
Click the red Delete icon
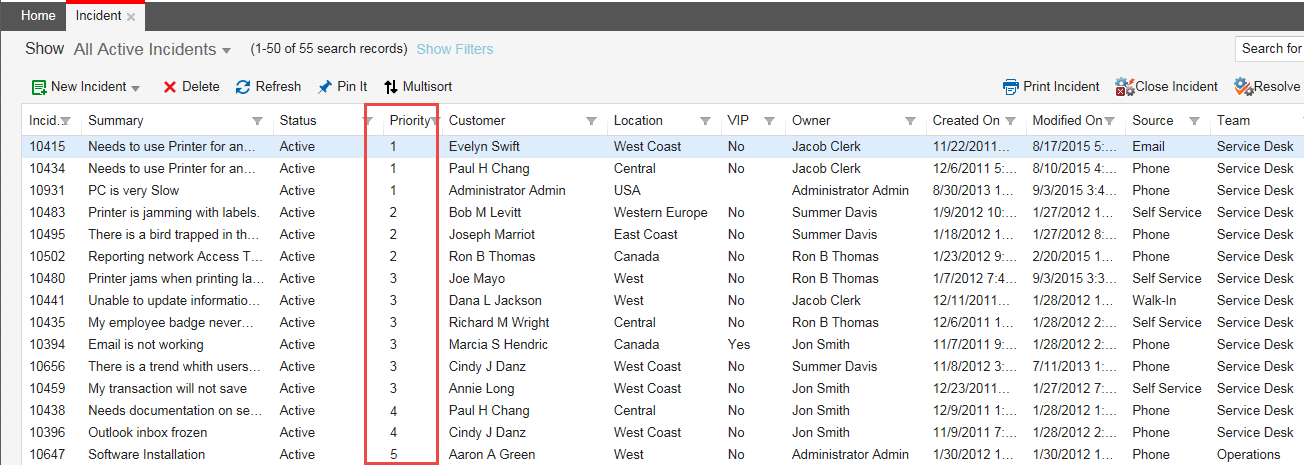[x=170, y=87]
